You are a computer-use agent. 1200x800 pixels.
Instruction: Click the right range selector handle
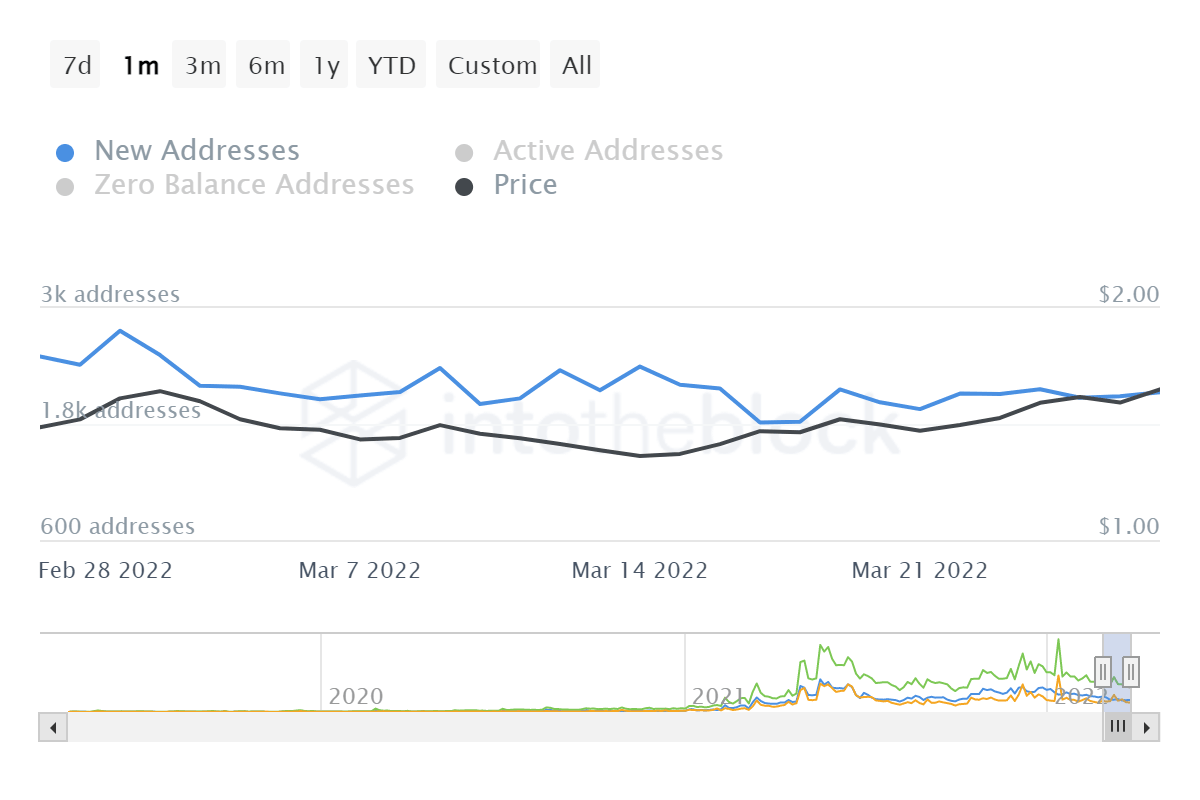pos(1130,671)
